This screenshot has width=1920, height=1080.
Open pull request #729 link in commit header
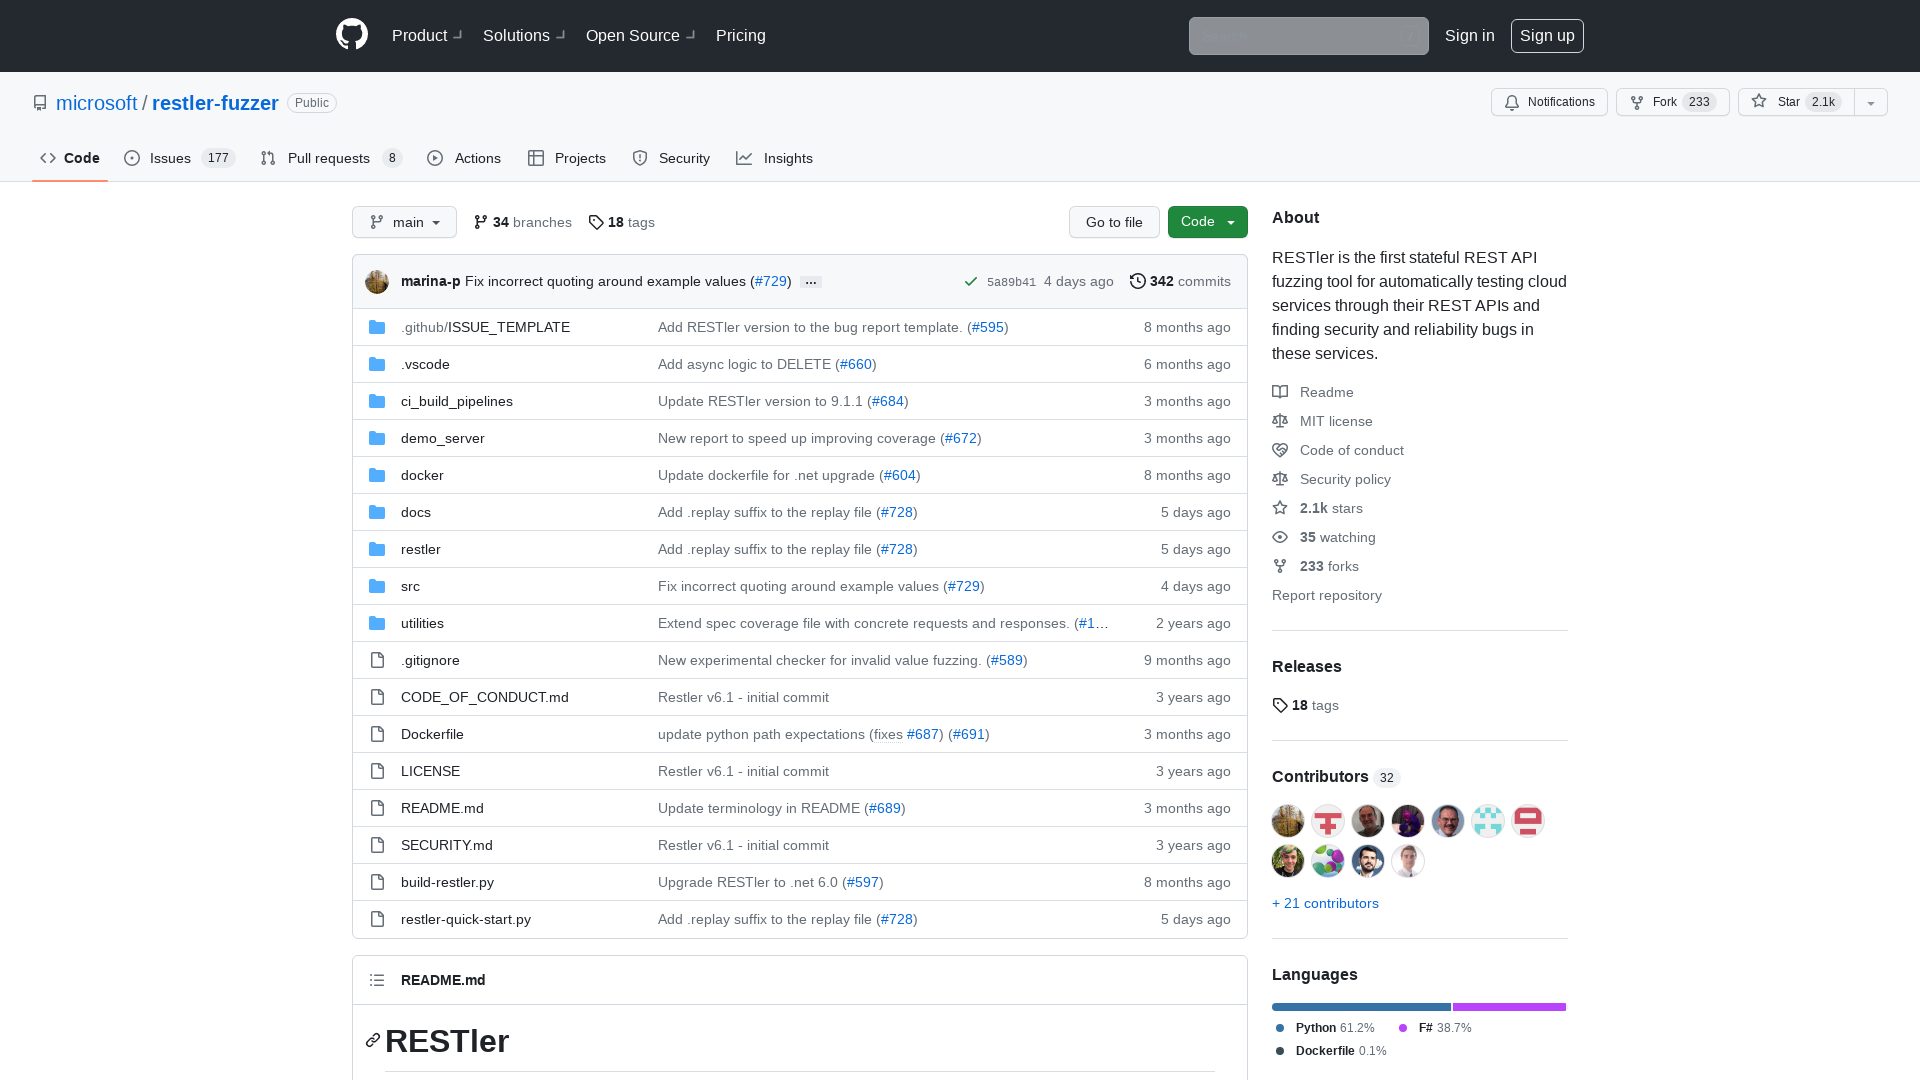(770, 281)
